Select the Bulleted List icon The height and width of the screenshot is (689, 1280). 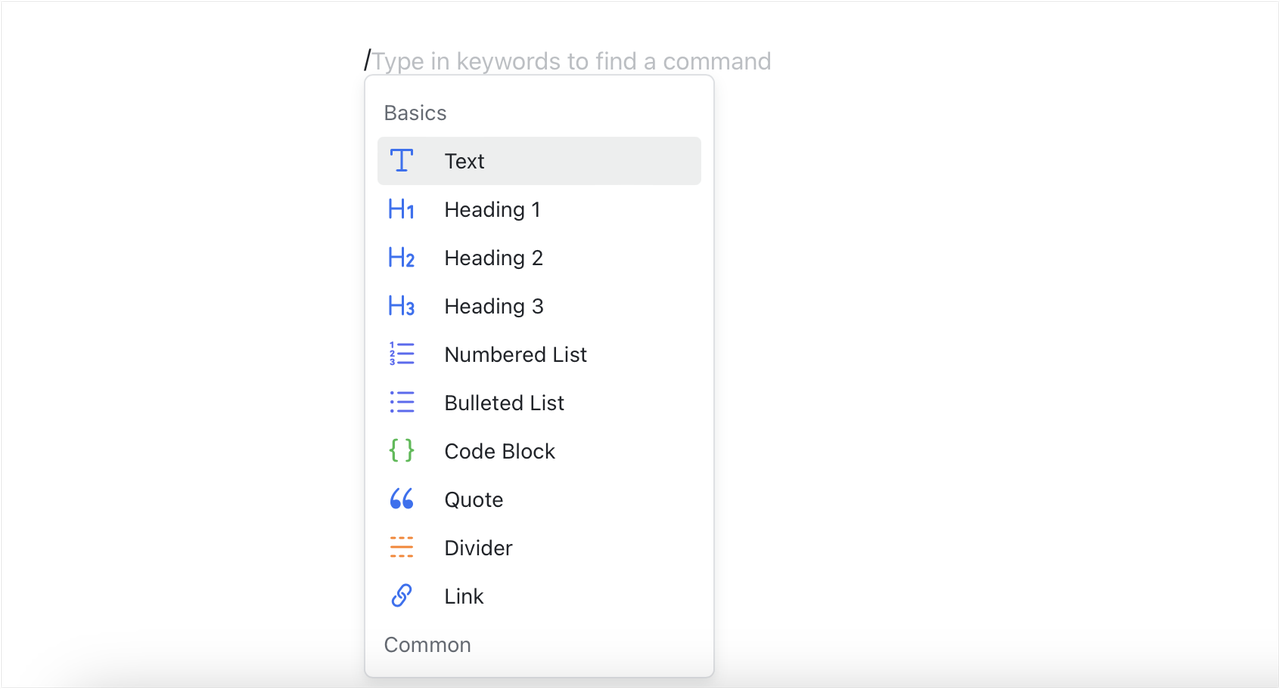pos(400,402)
